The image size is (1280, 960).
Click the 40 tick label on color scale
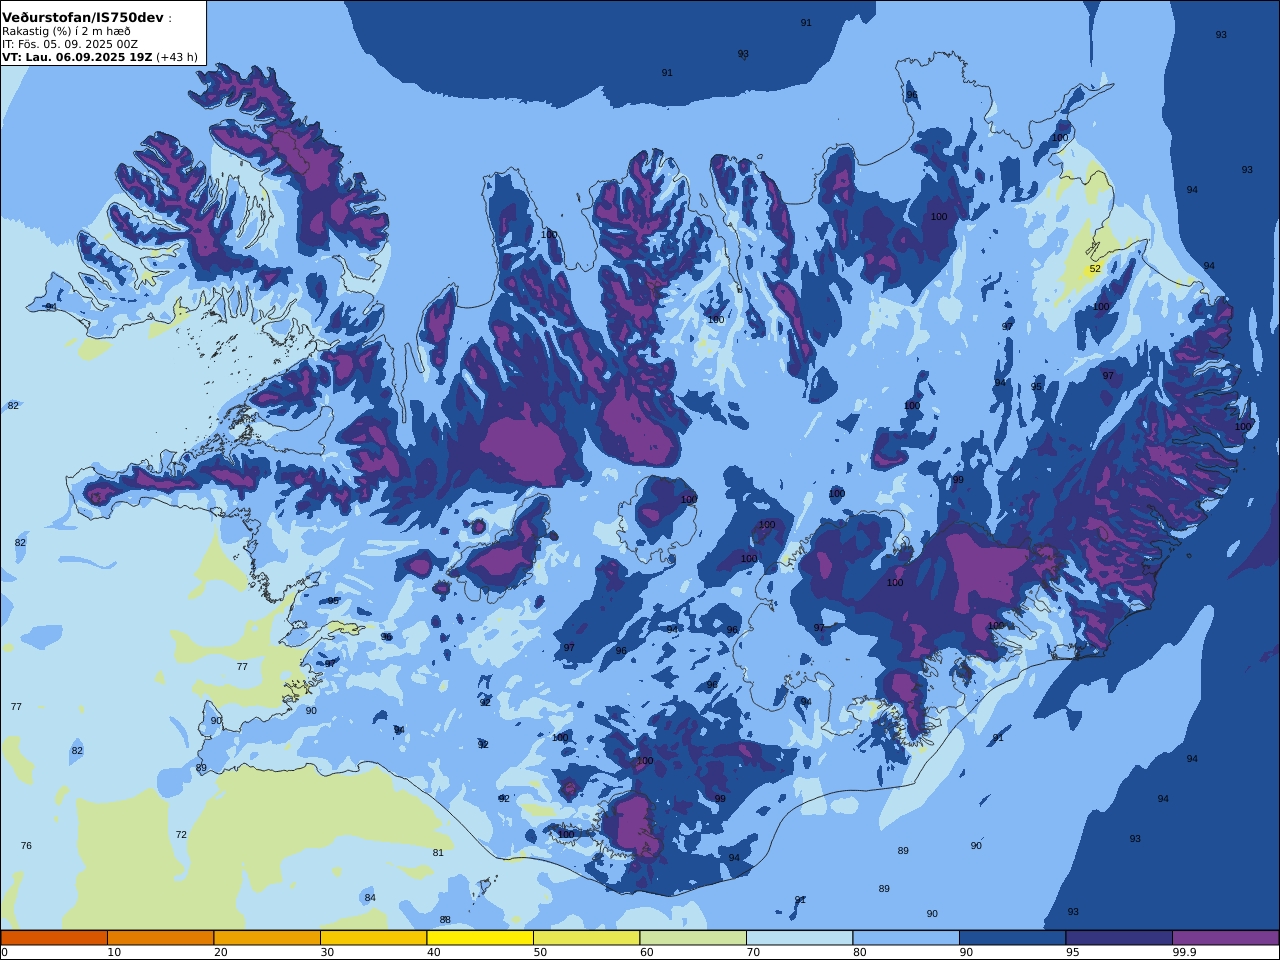click(434, 953)
